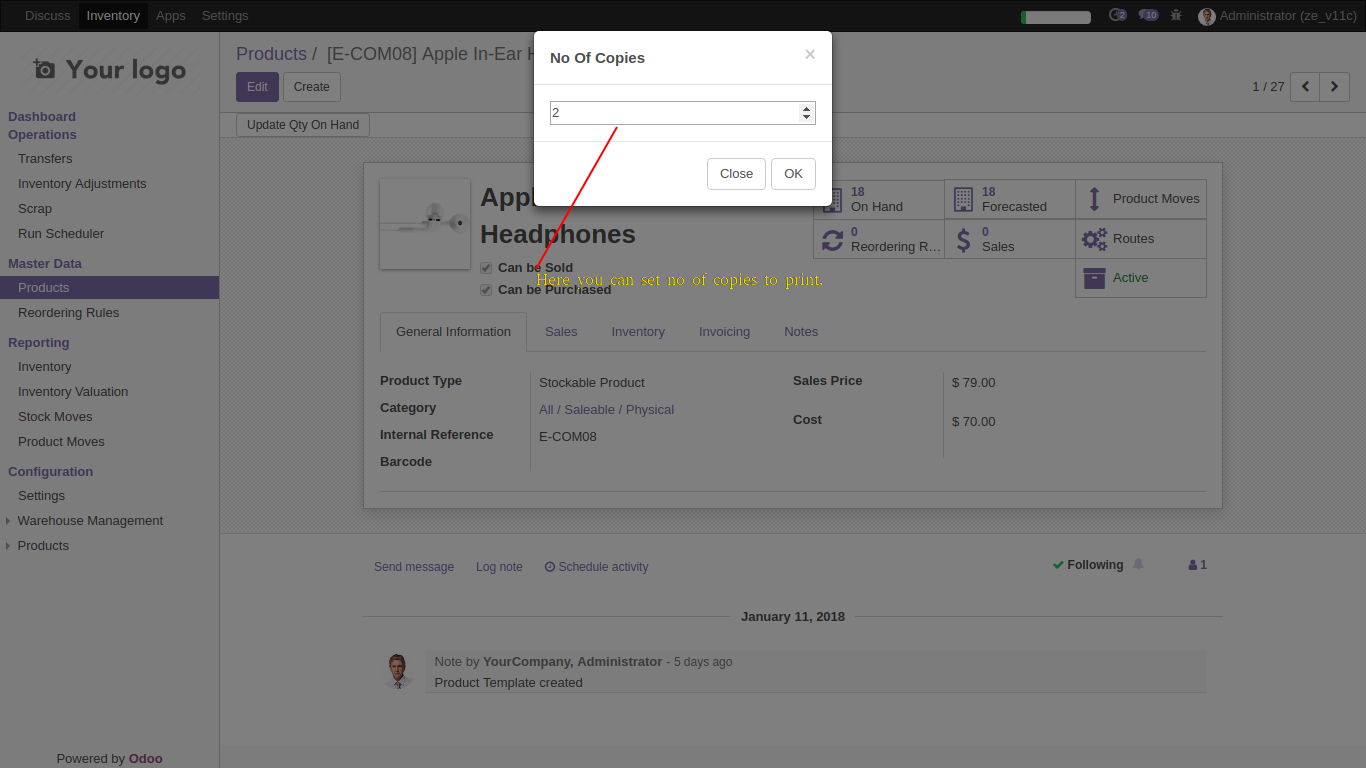Open the debug bug icon

pyautogui.click(x=1176, y=15)
